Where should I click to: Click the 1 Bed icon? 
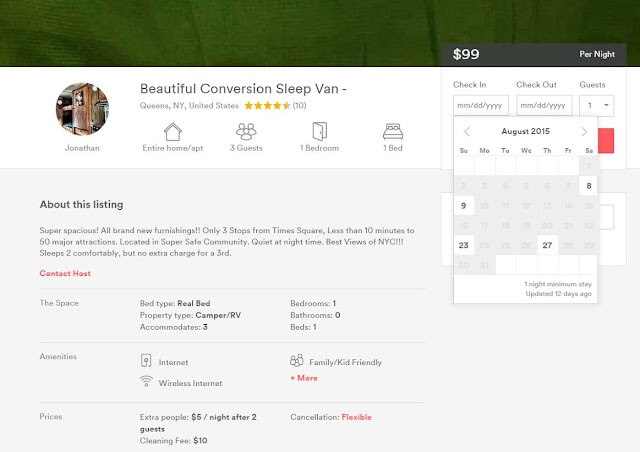(392, 132)
